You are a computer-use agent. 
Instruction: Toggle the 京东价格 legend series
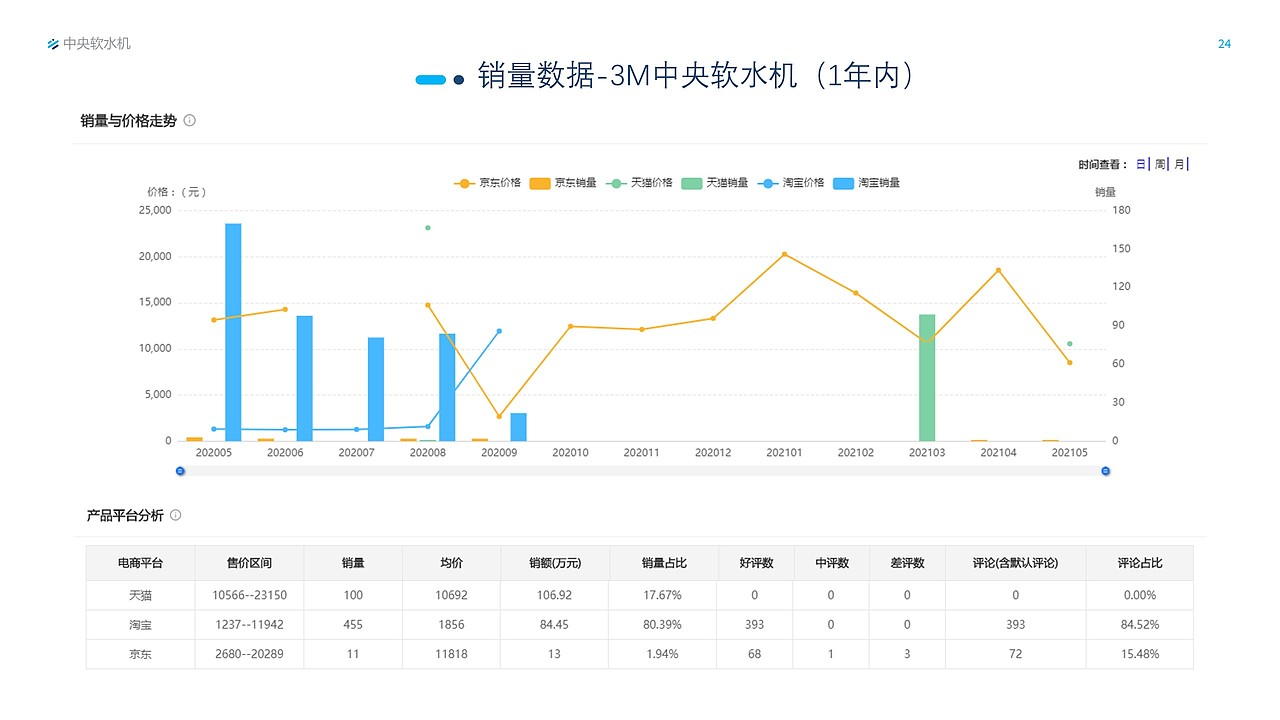click(x=487, y=183)
